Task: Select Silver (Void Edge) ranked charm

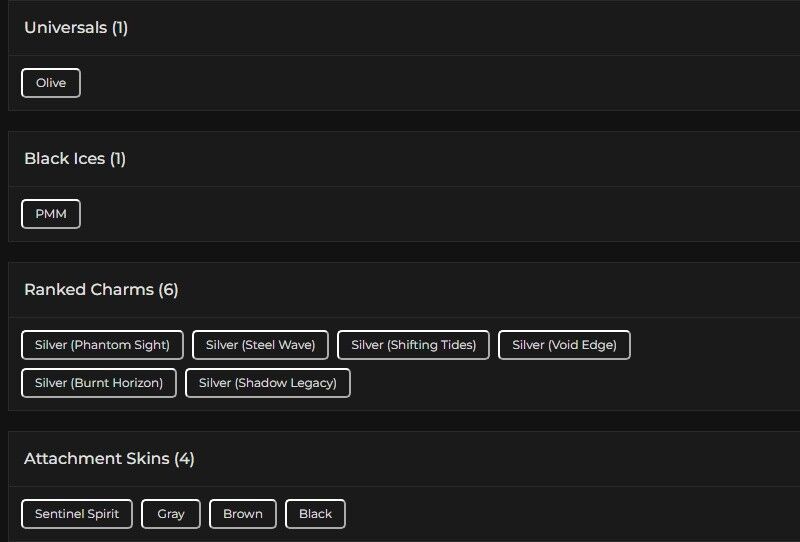Action: (564, 345)
